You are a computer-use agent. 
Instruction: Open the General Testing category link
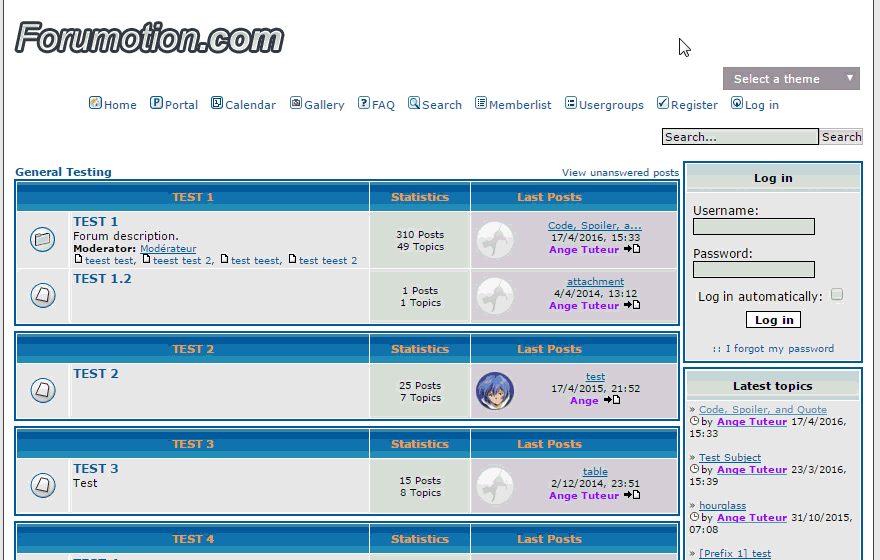pos(63,172)
